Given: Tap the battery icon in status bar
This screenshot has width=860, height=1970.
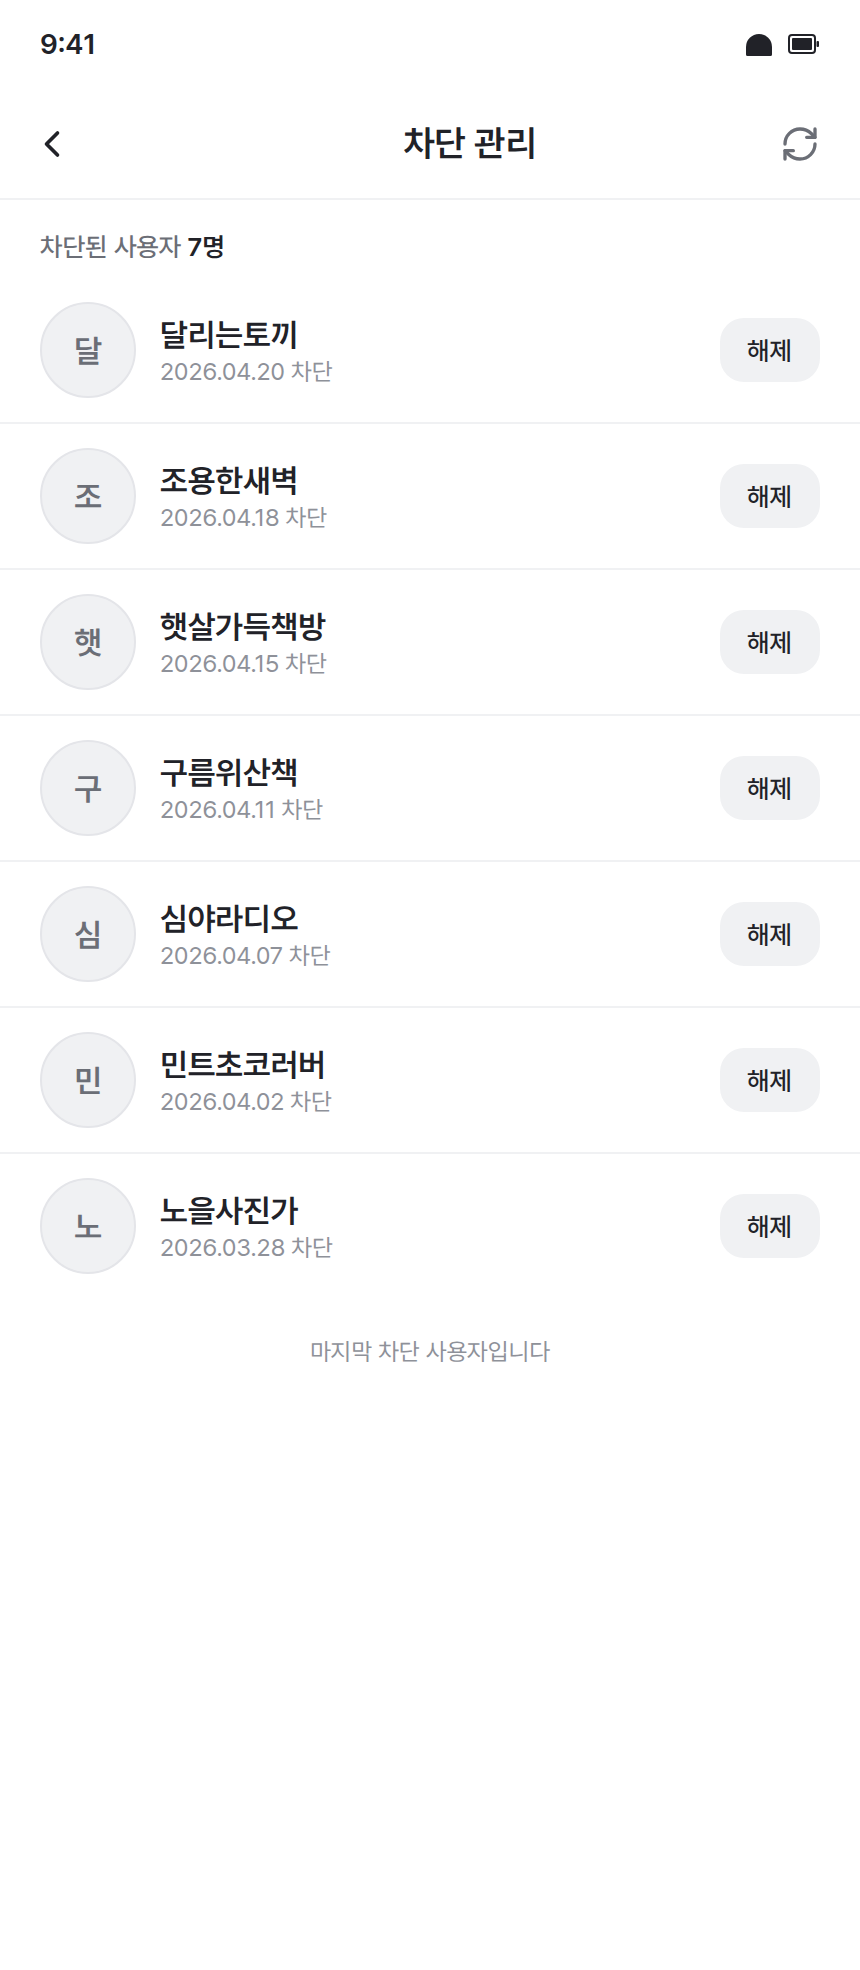Looking at the screenshot, I should point(803,44).
